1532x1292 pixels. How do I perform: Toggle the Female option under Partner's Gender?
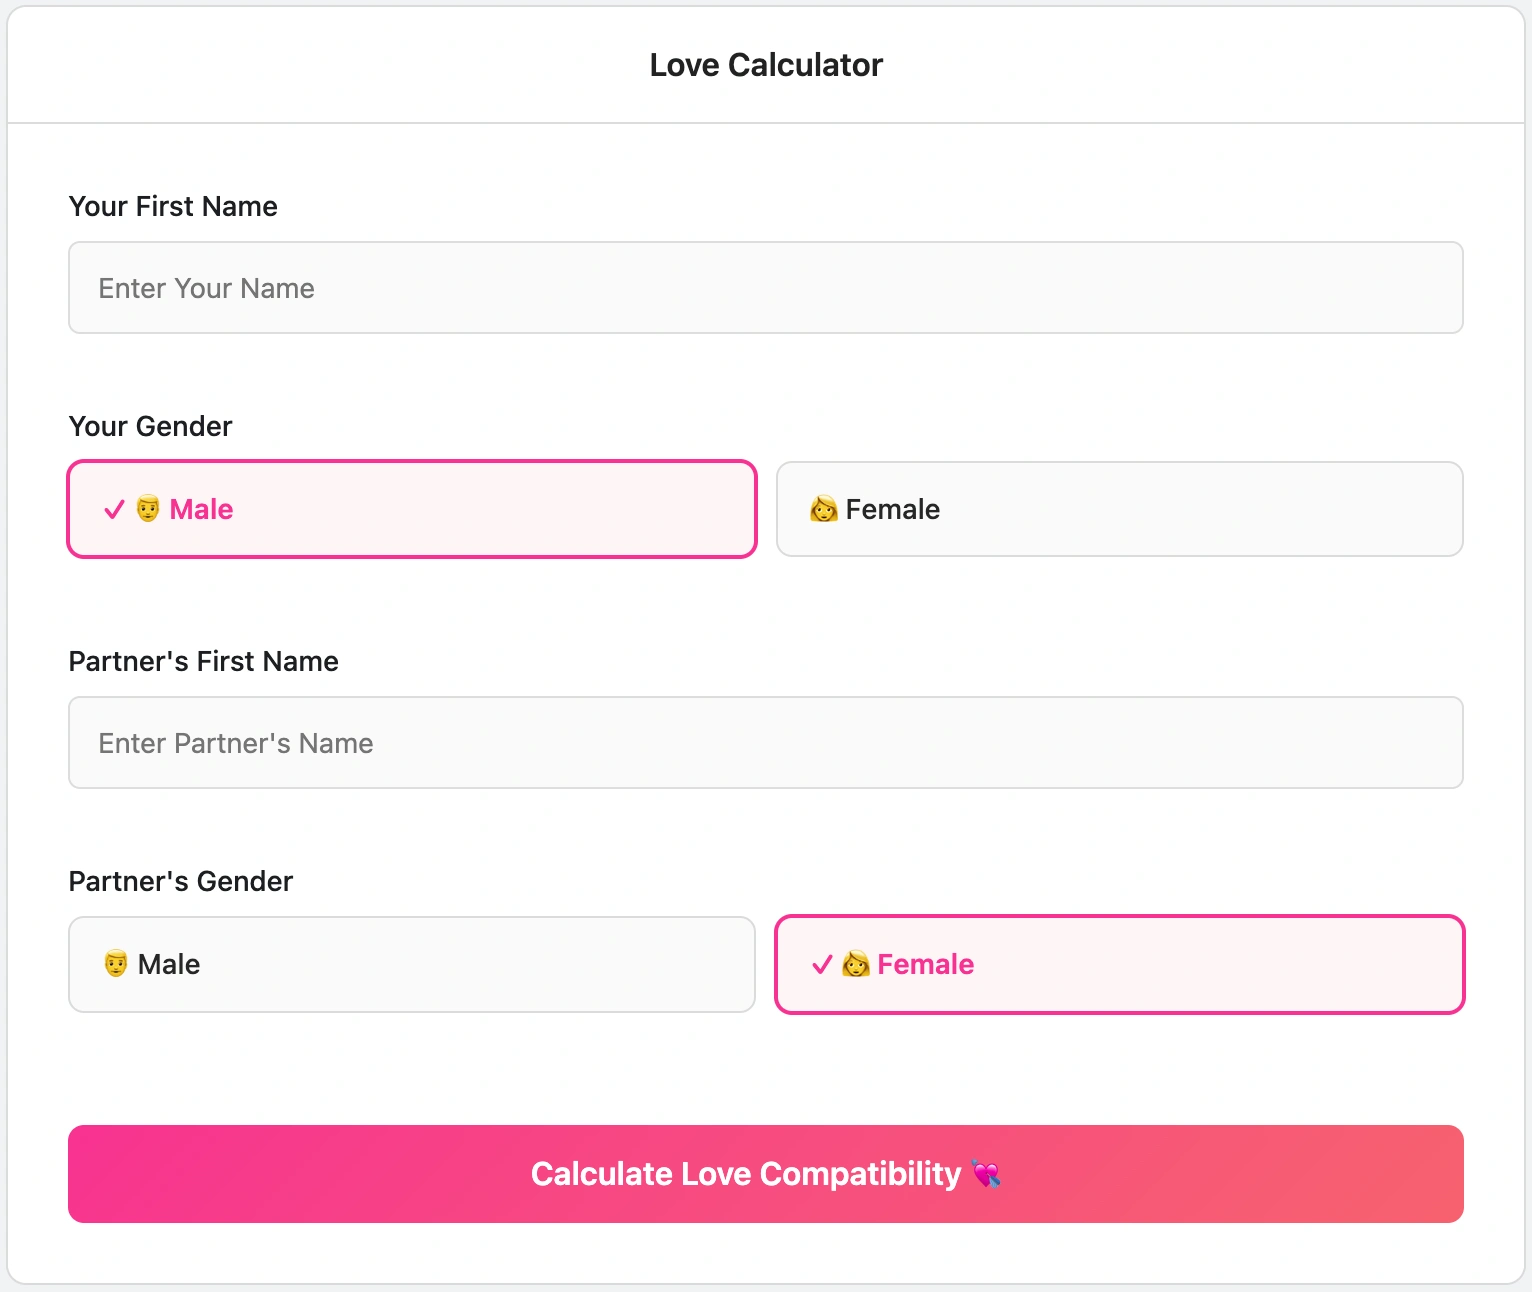pyautogui.click(x=1119, y=964)
